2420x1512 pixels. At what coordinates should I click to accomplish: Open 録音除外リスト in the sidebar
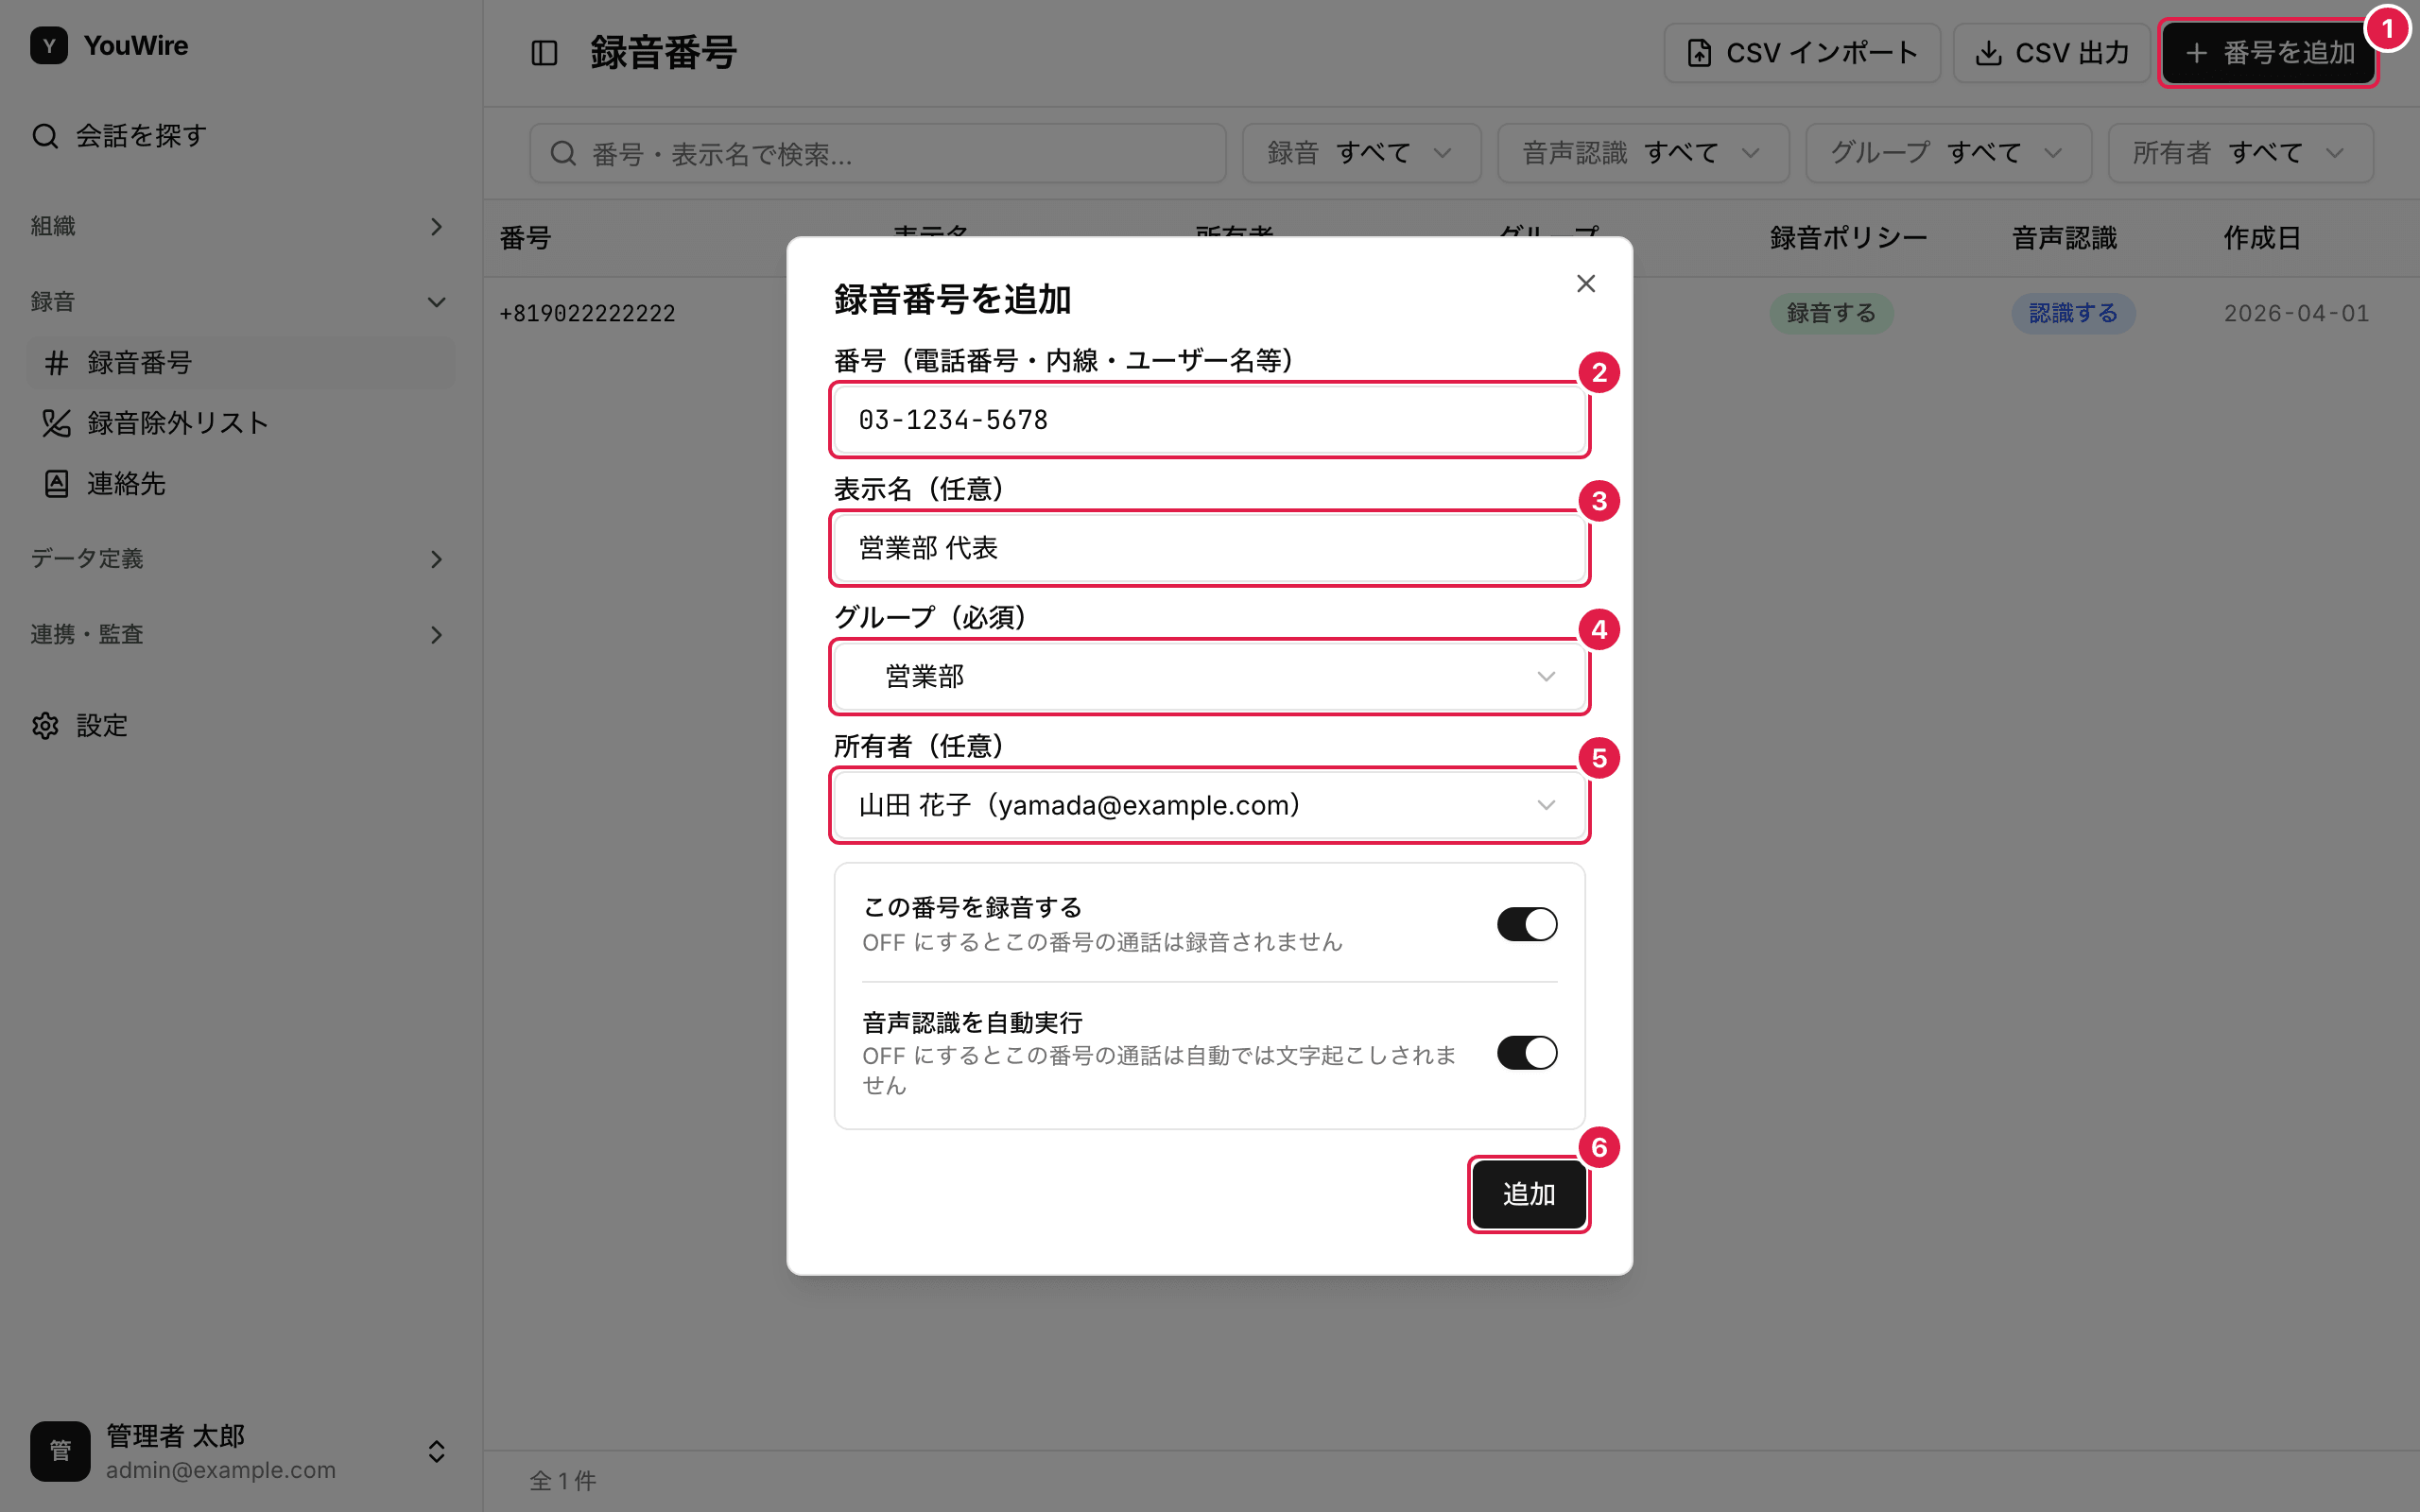(240, 423)
